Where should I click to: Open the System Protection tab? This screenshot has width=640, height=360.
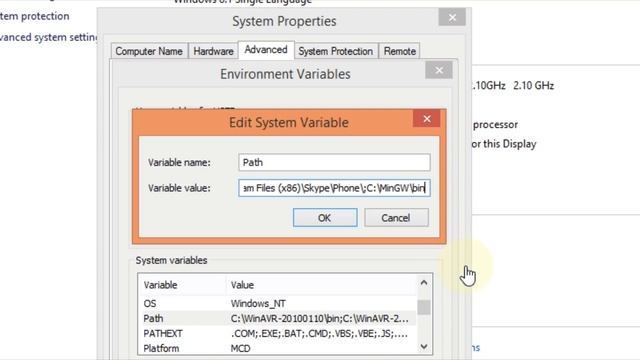click(336, 51)
